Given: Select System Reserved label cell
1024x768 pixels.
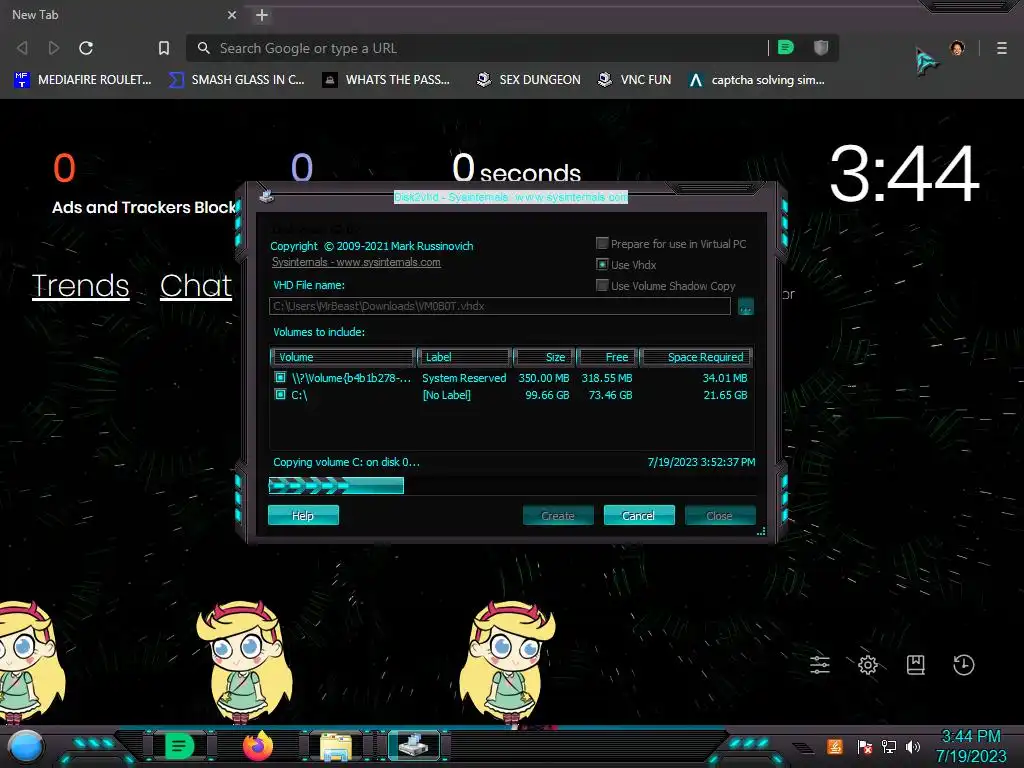Looking at the screenshot, I should pyautogui.click(x=464, y=378).
